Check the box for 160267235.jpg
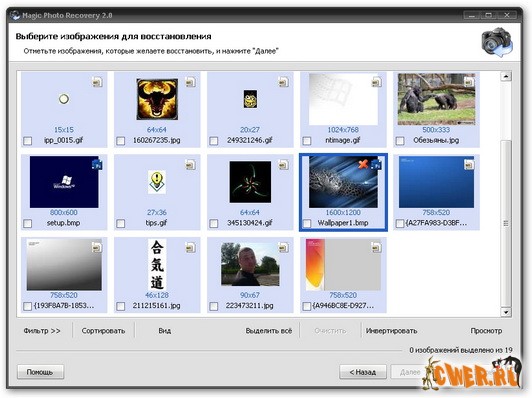This screenshot has width=532, height=398. 121,141
